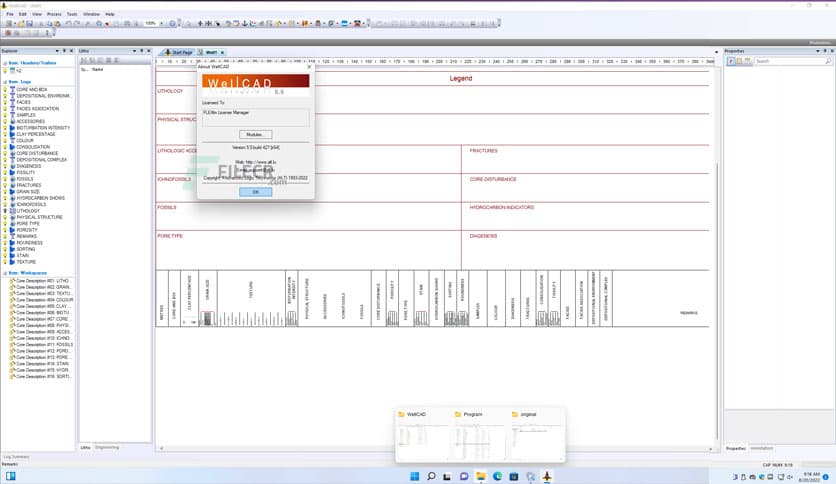Open the Help menu

tap(110, 14)
